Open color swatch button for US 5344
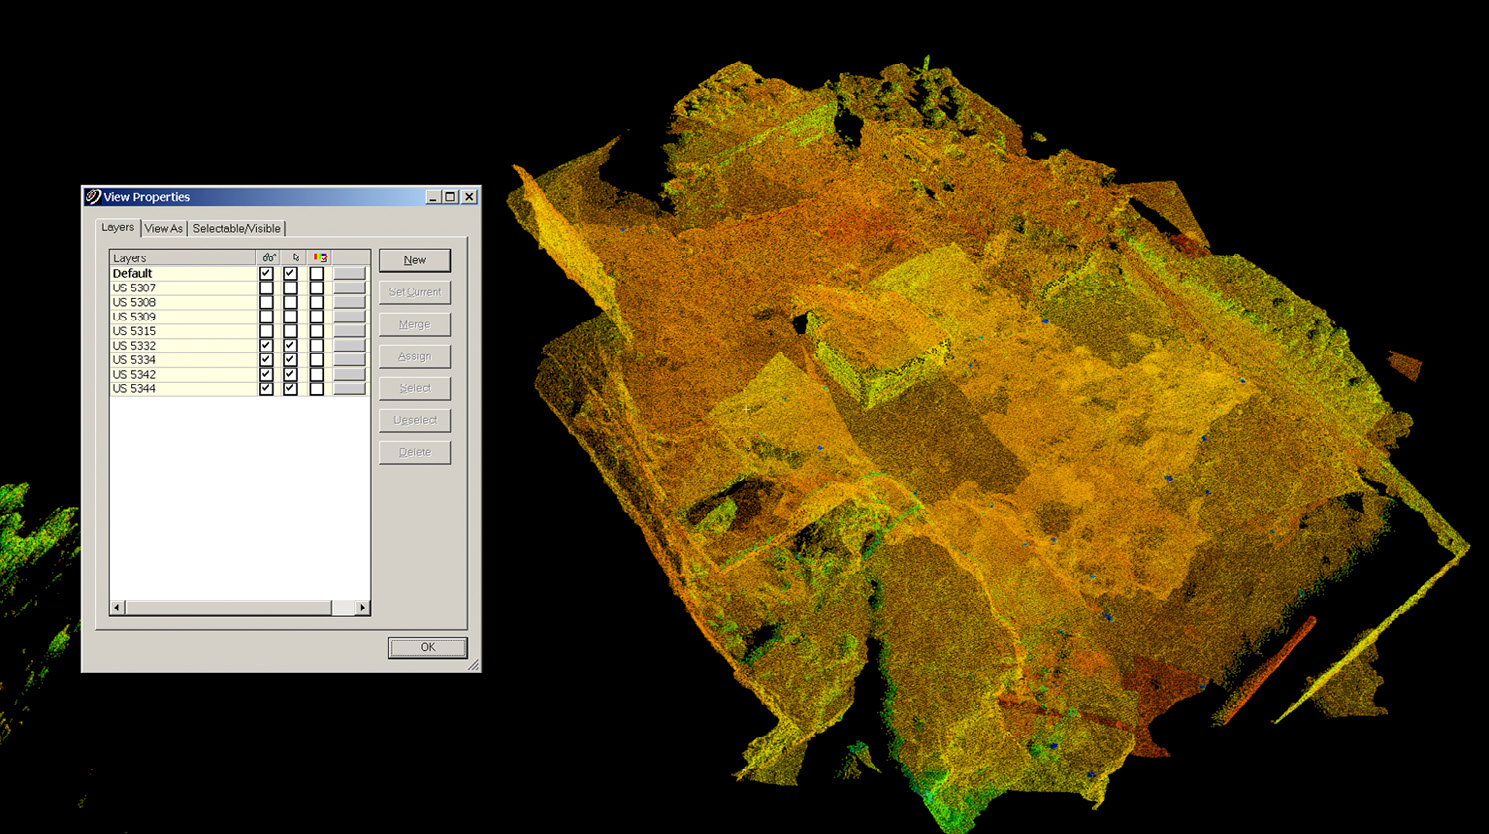The width and height of the screenshot is (1489, 834). [349, 388]
